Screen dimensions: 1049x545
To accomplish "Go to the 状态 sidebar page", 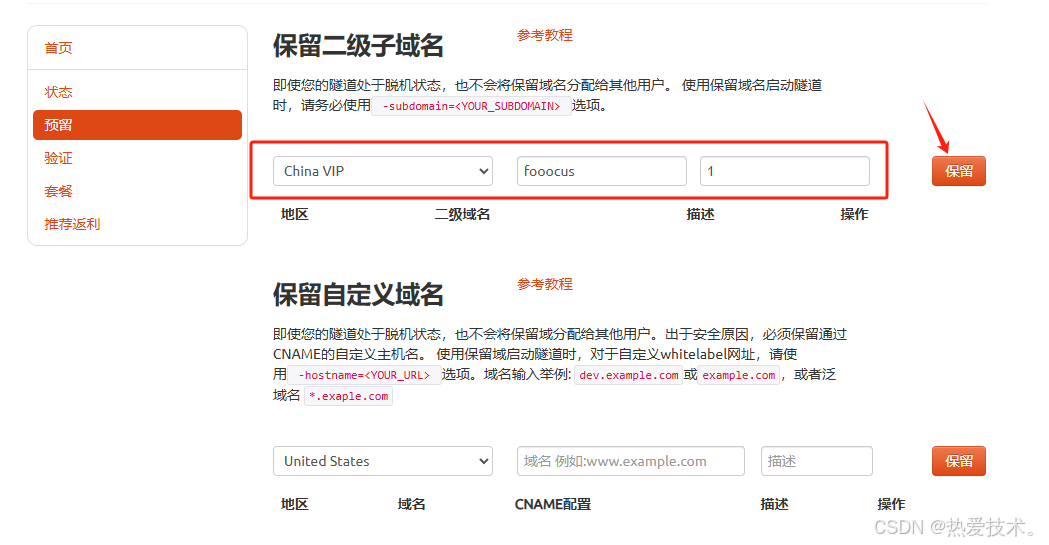I will [58, 92].
